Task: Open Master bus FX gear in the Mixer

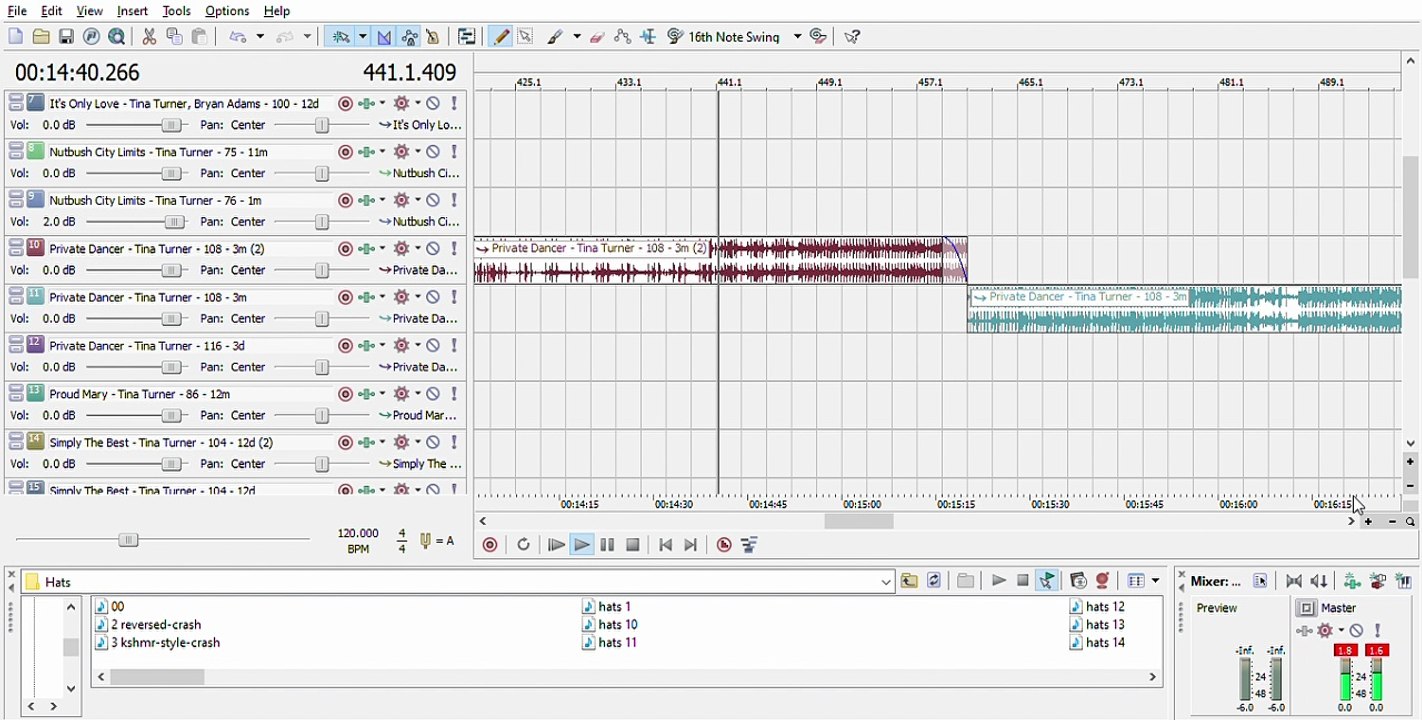Action: (x=1325, y=630)
